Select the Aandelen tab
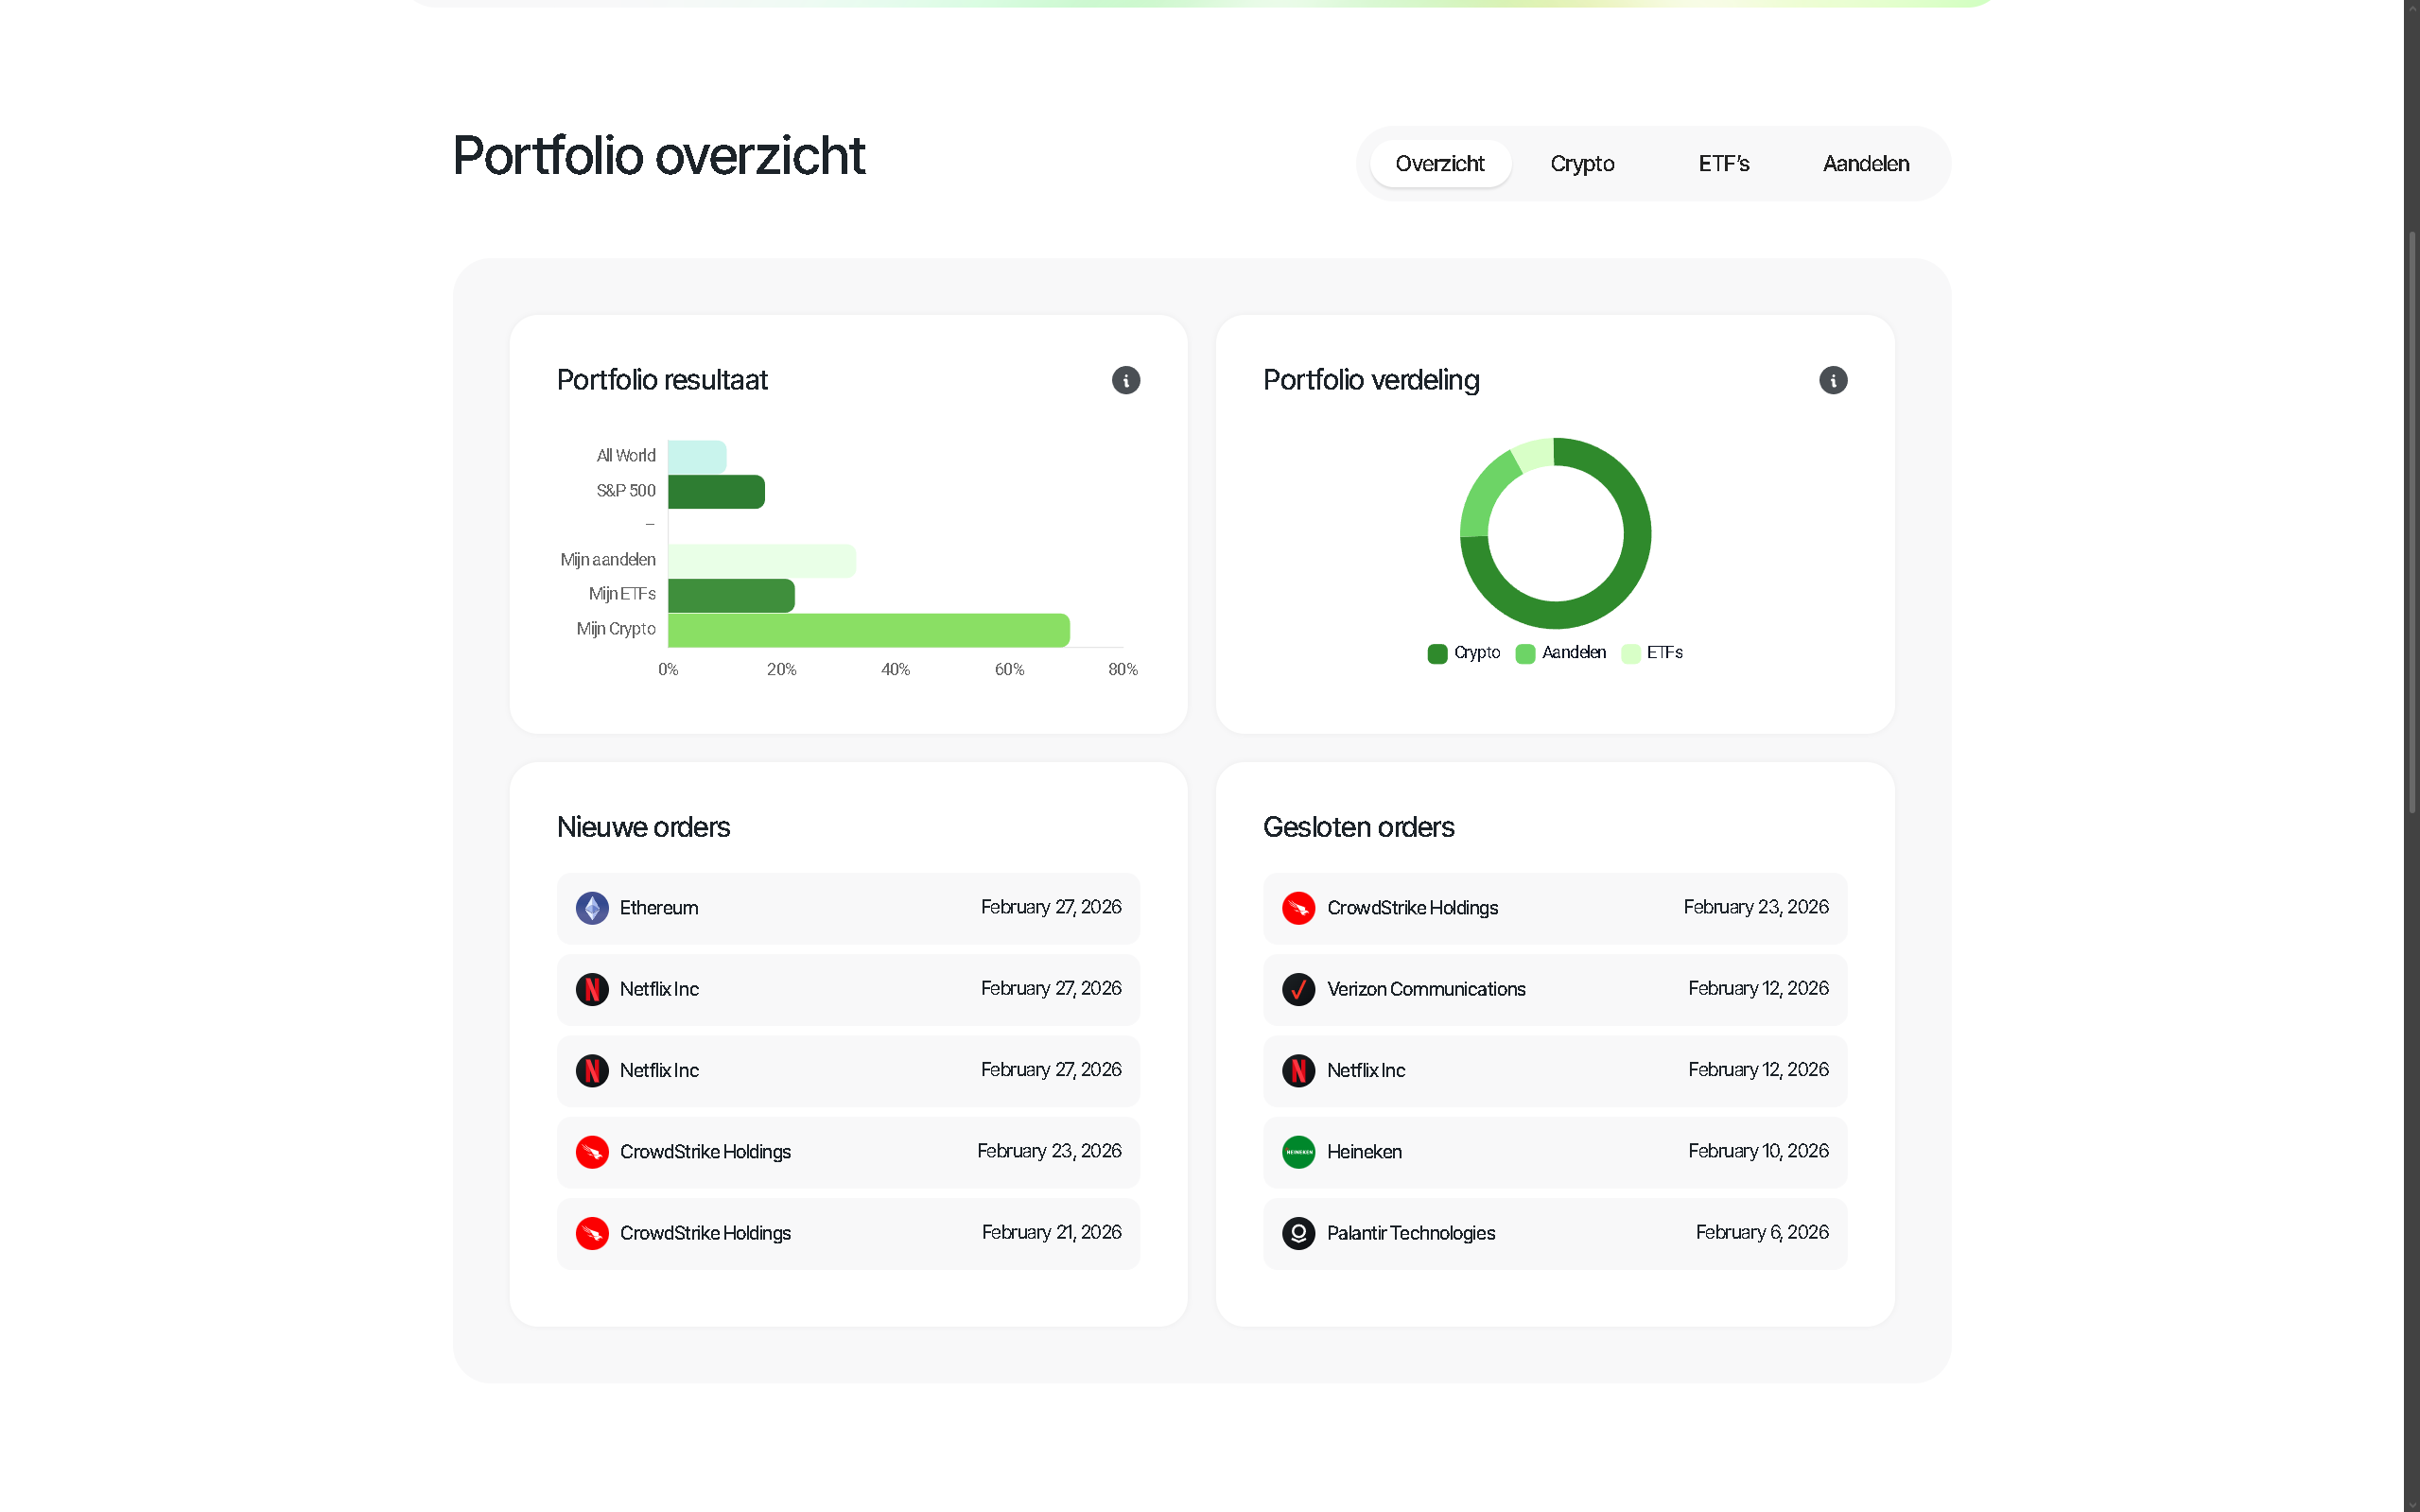The image size is (2420, 1512). coord(1865,164)
